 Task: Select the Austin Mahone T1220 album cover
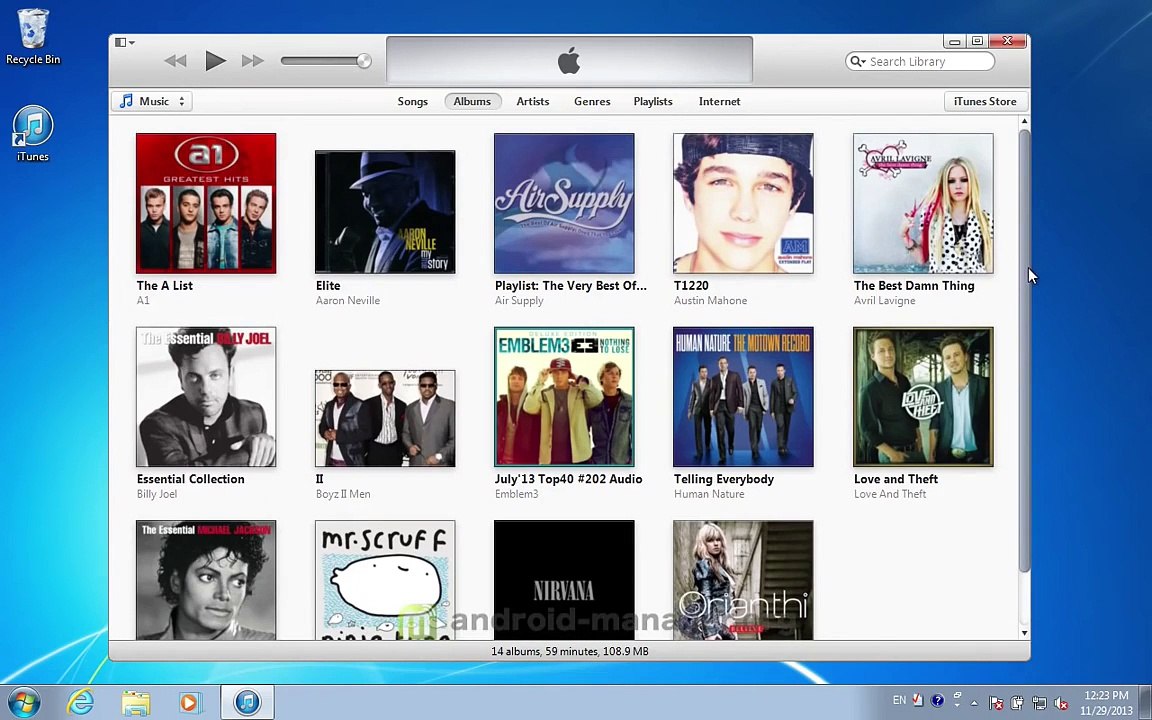744,204
